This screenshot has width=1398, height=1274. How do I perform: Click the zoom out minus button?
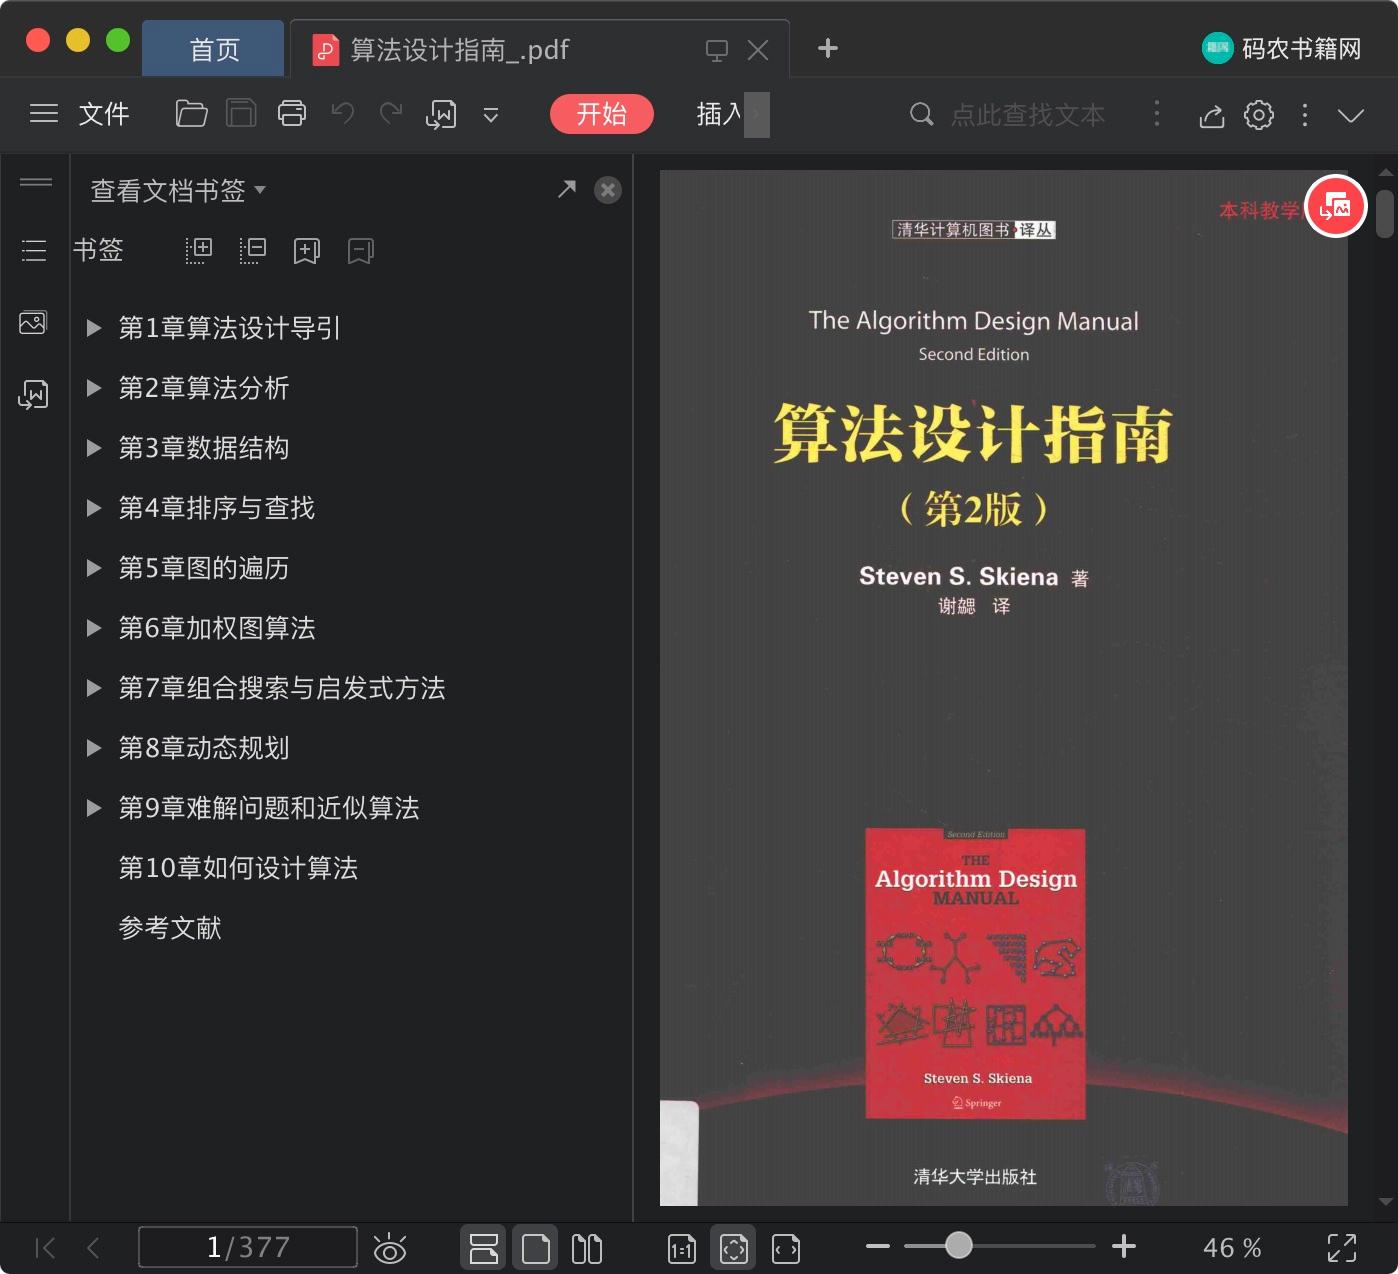(x=878, y=1246)
